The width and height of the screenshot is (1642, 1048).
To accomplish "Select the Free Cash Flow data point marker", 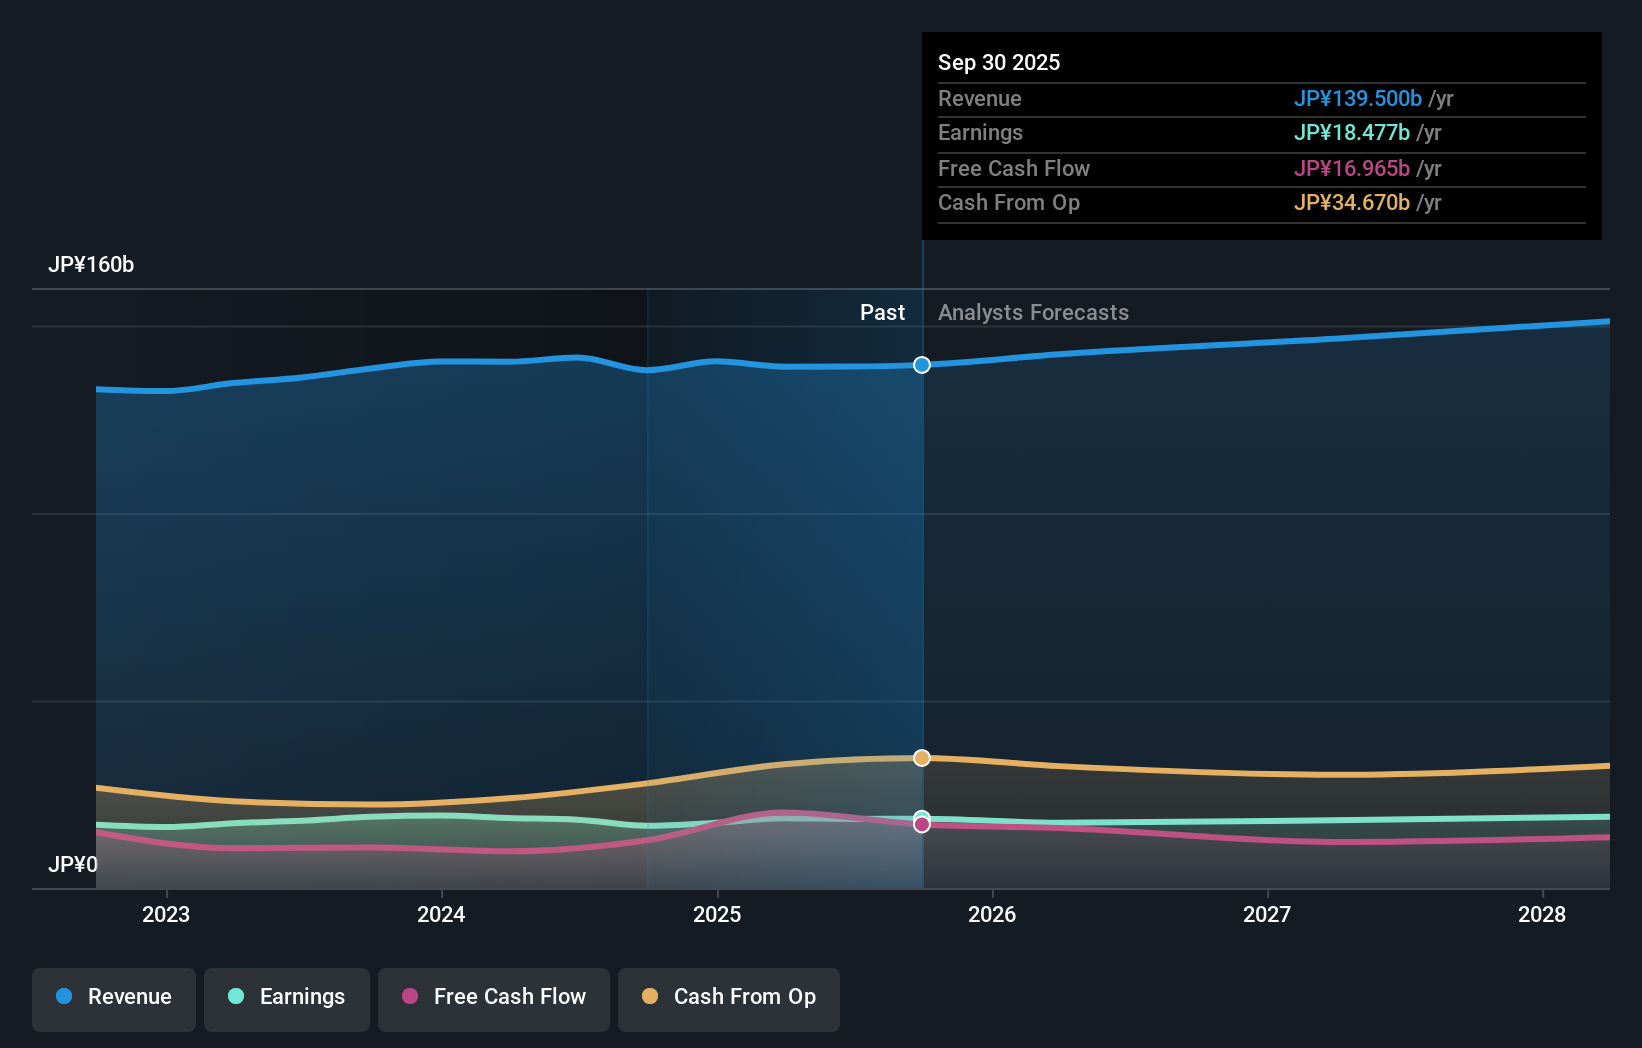I will pos(922,824).
